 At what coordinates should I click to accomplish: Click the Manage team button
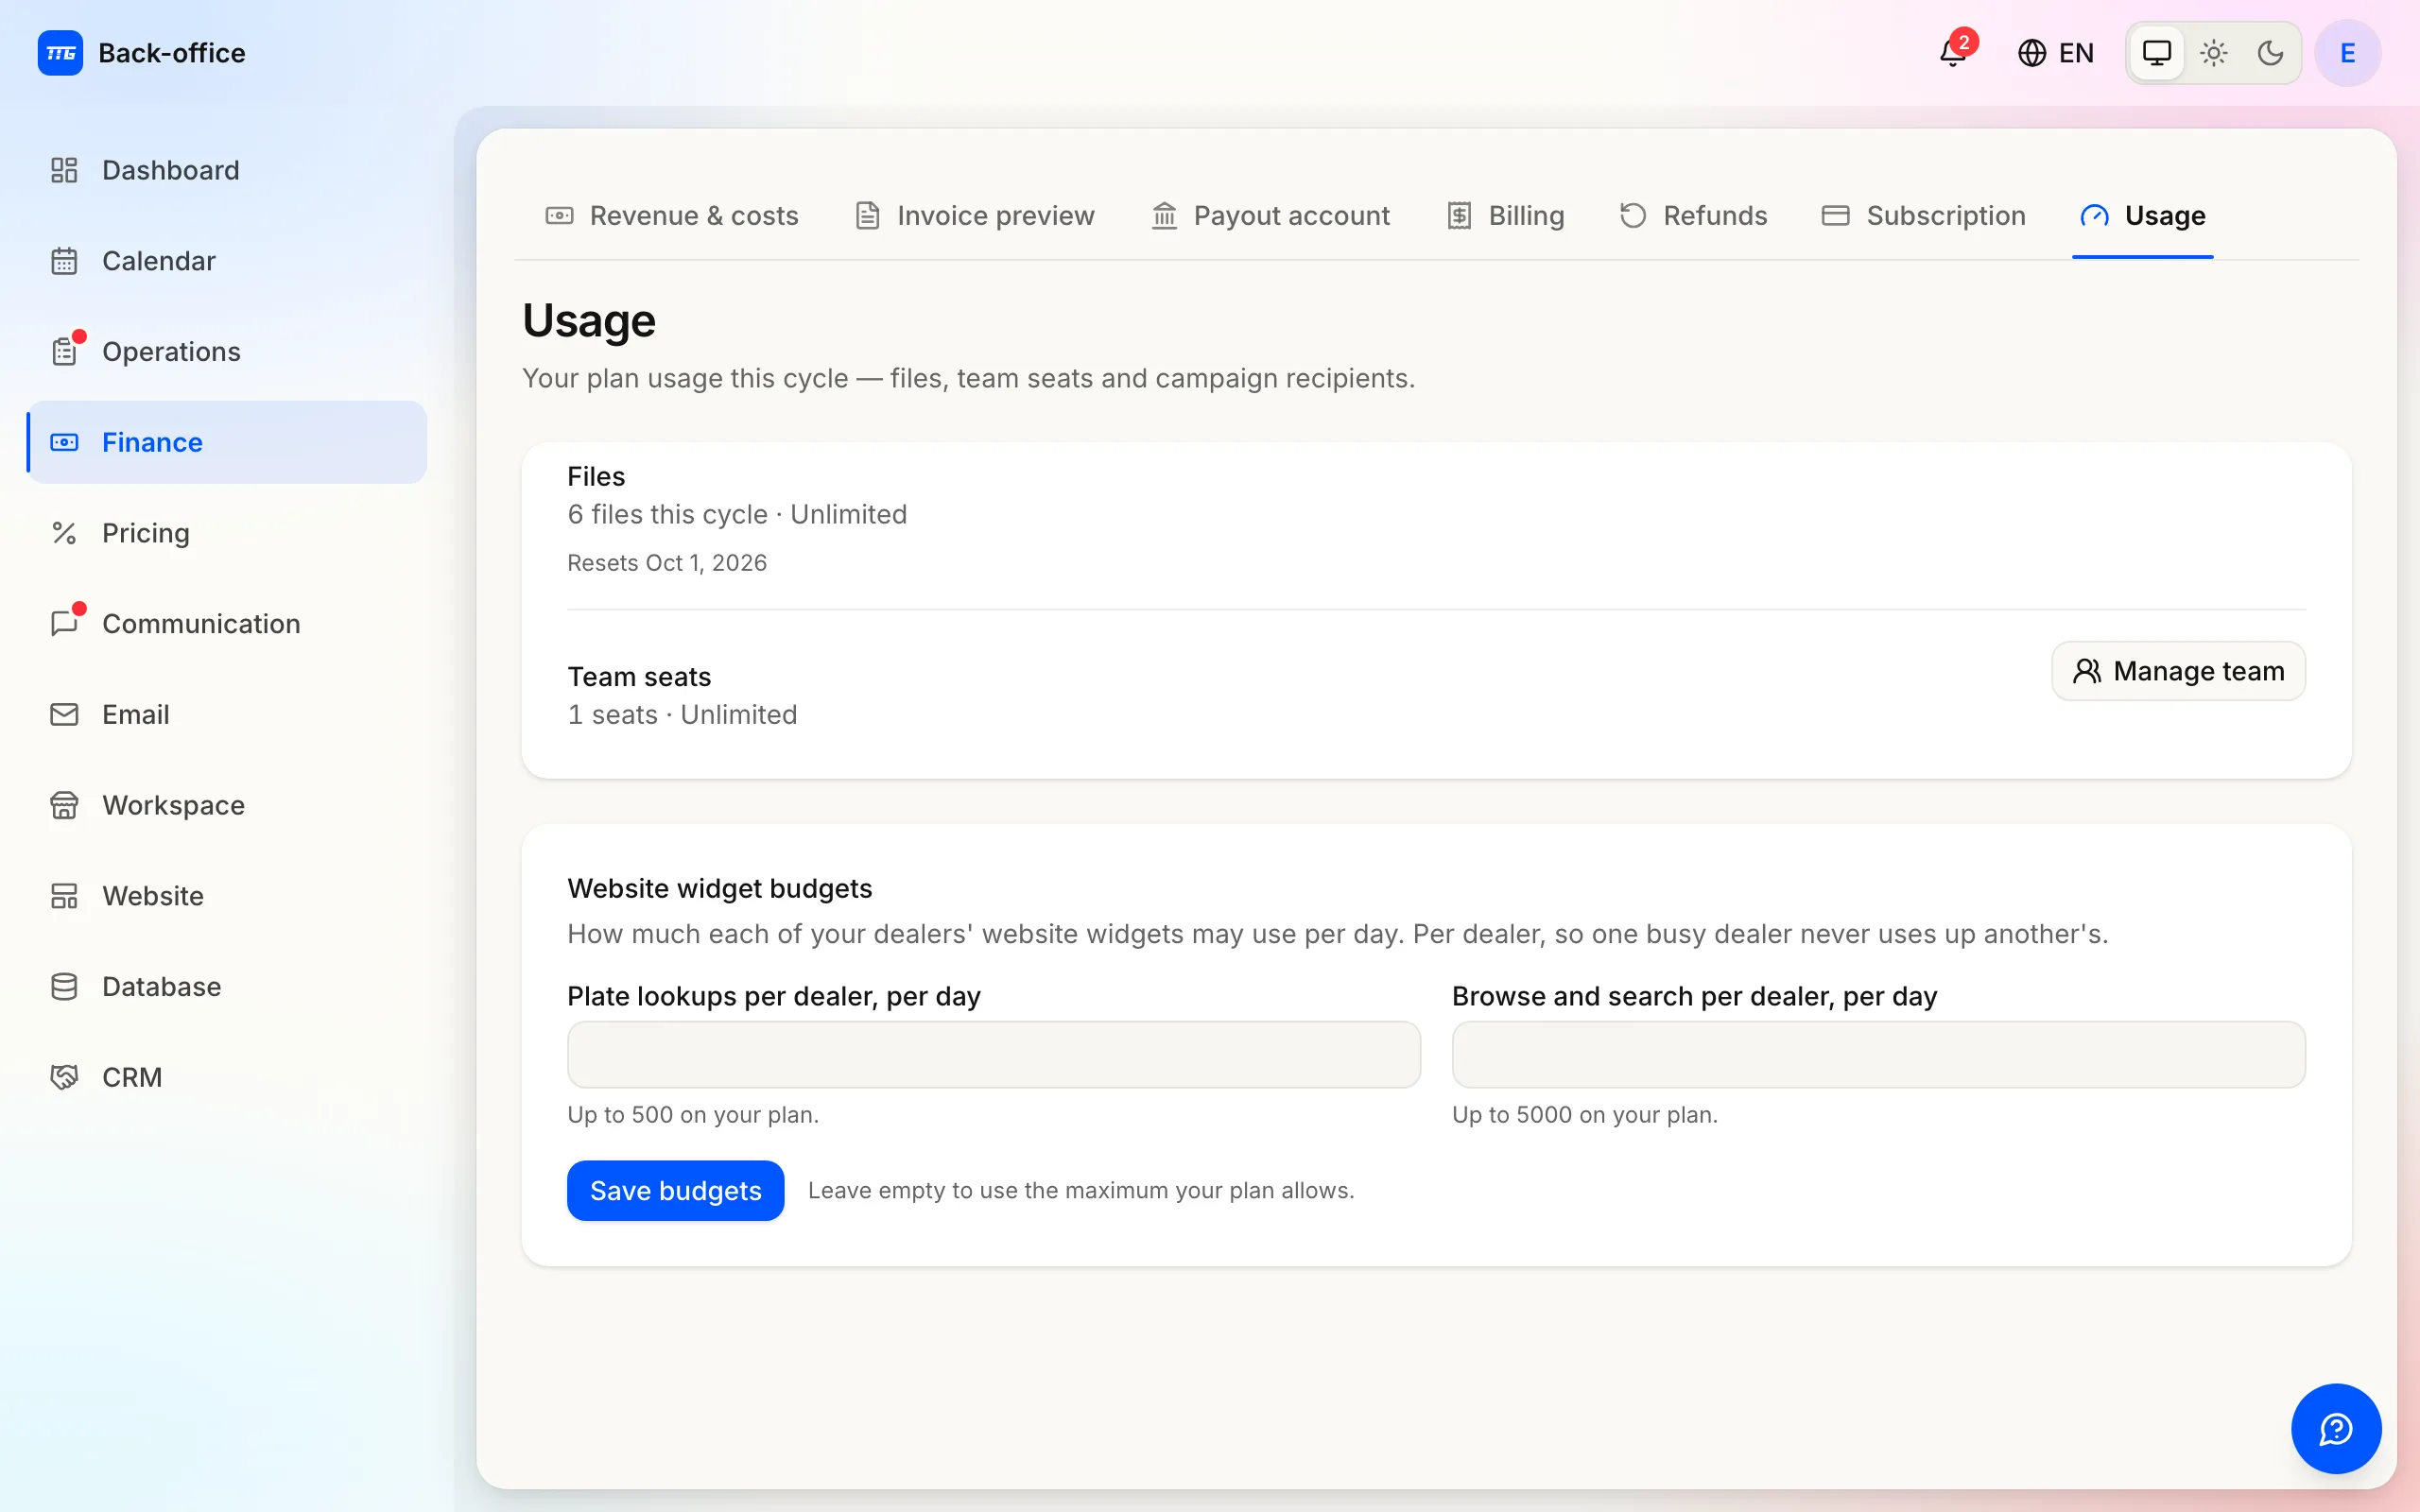tap(2178, 671)
